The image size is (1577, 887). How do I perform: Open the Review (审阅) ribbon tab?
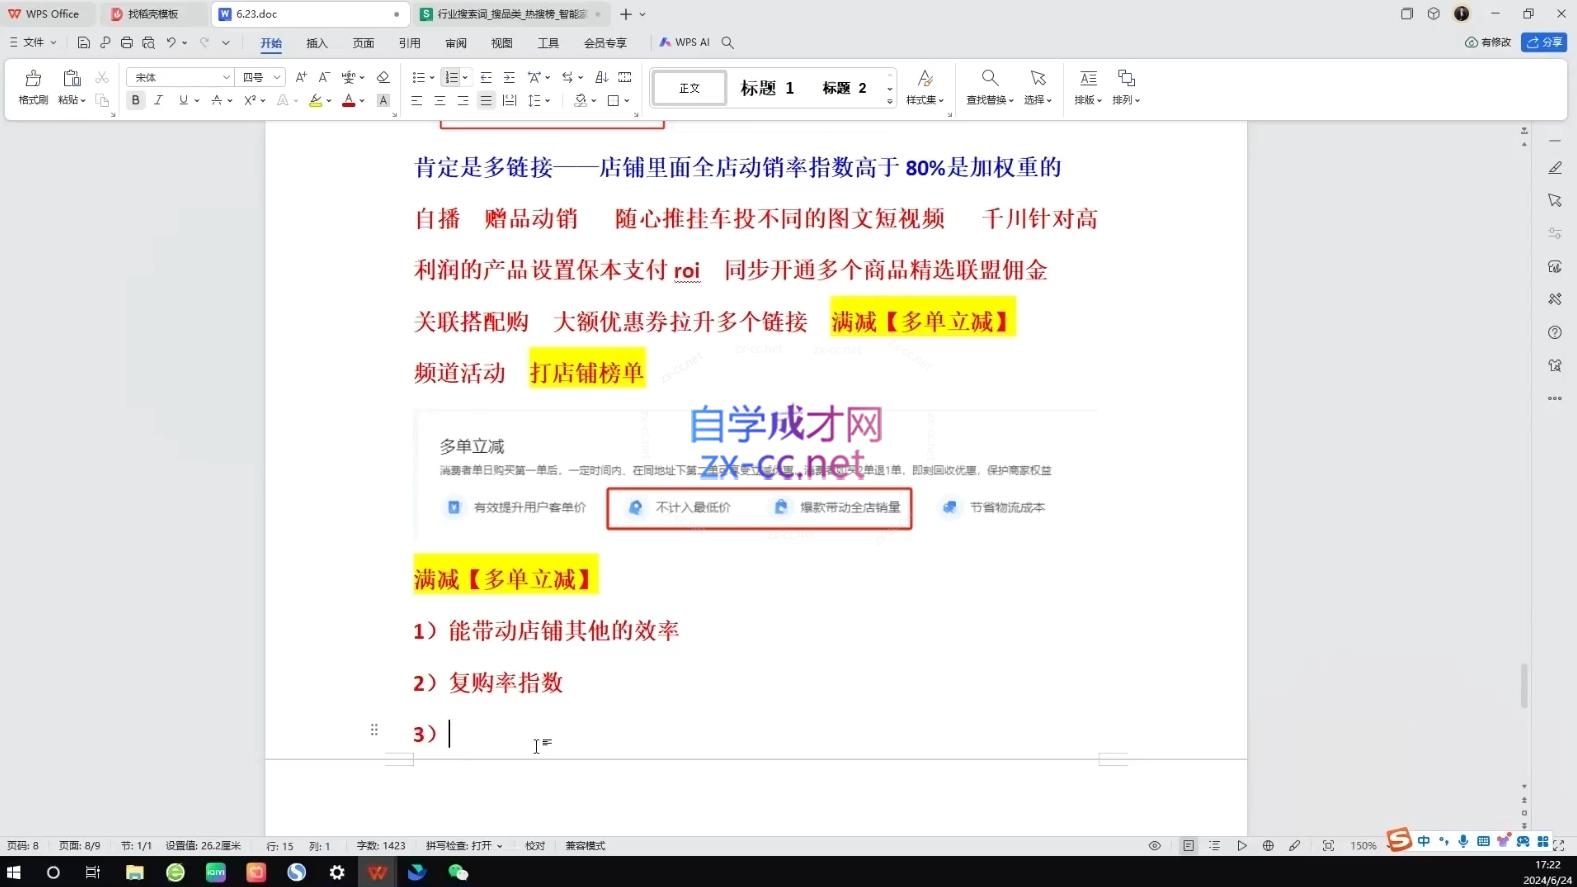[x=456, y=43]
